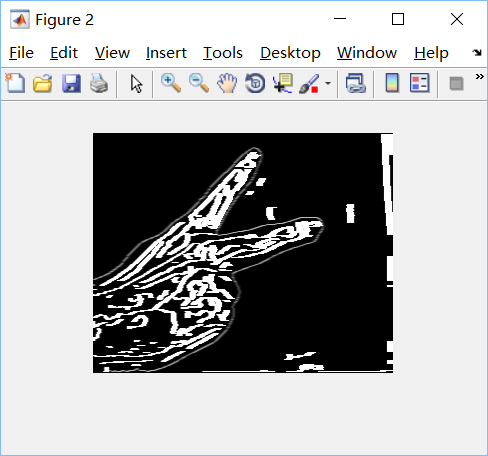The height and width of the screenshot is (456, 488).
Task: Expand the Brush color dropdown arrow
Action: pyautogui.click(x=328, y=83)
